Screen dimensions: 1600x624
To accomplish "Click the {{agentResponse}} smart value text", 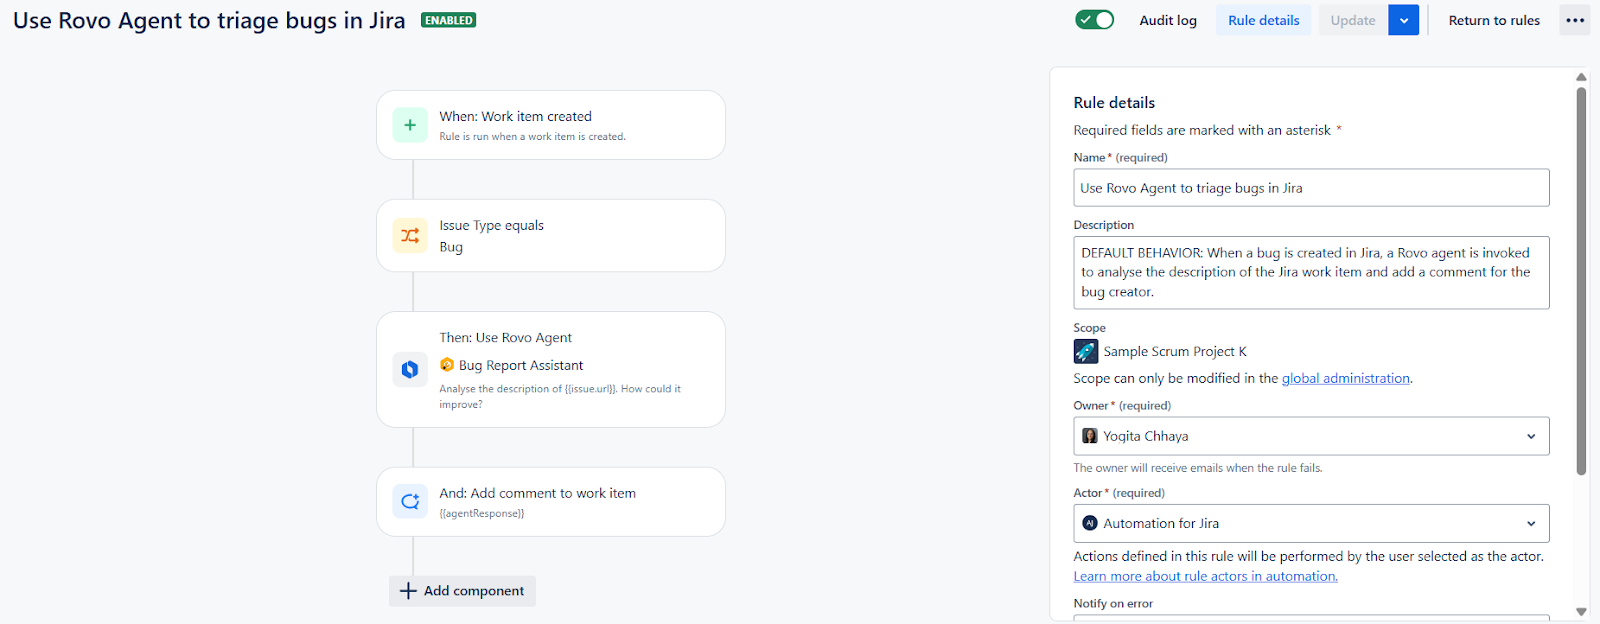I will [482, 513].
